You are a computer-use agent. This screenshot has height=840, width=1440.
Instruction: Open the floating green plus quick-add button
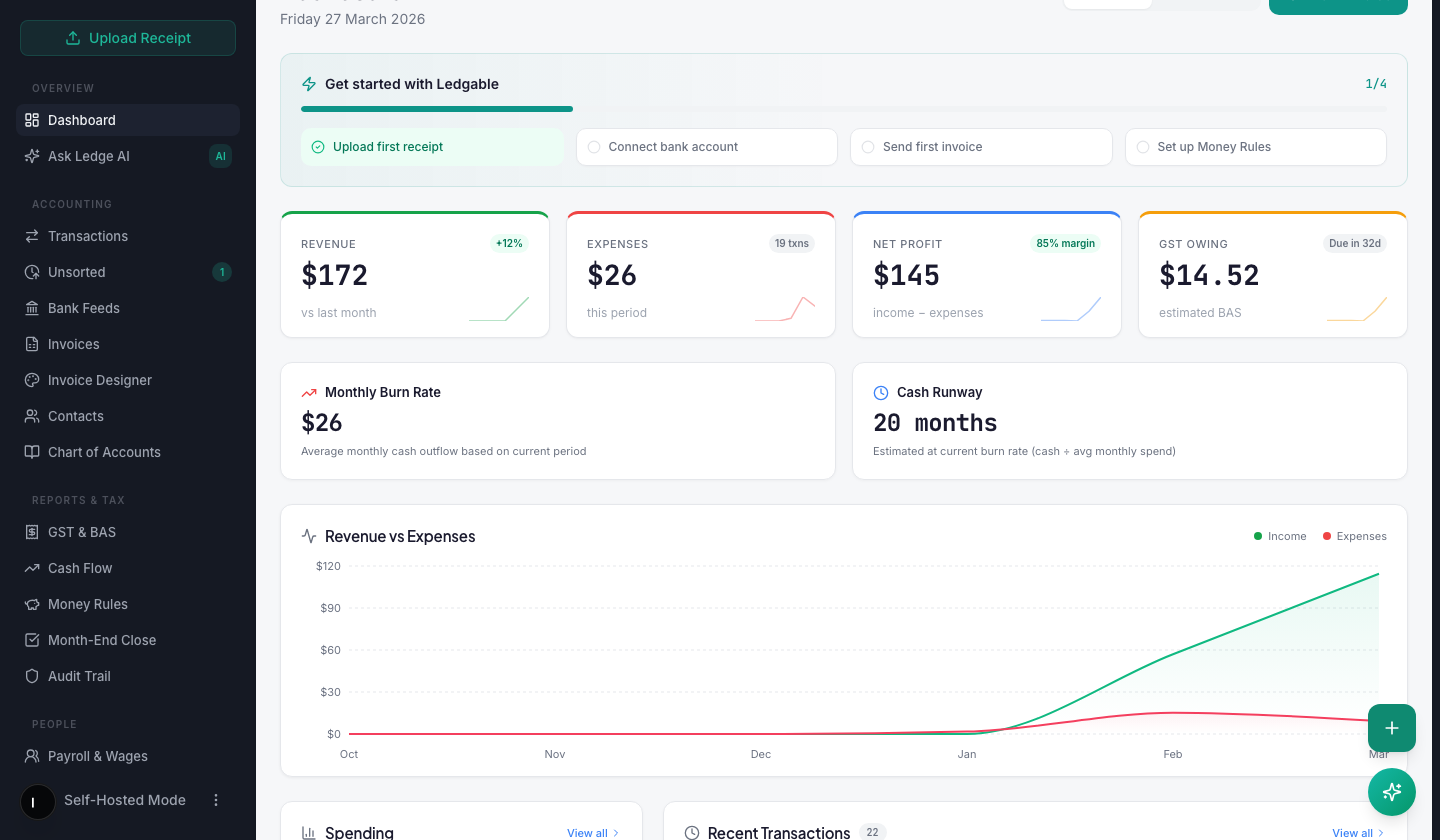point(1391,728)
